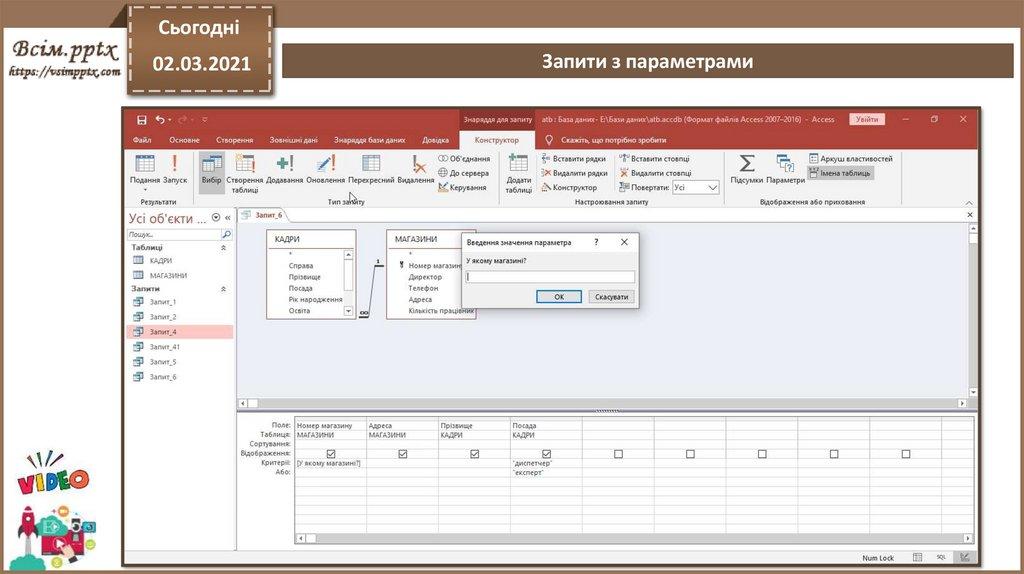The width and height of the screenshot is (1024, 574).
Task: Uncheck the show box for Номер магазину column
Action: (331, 453)
